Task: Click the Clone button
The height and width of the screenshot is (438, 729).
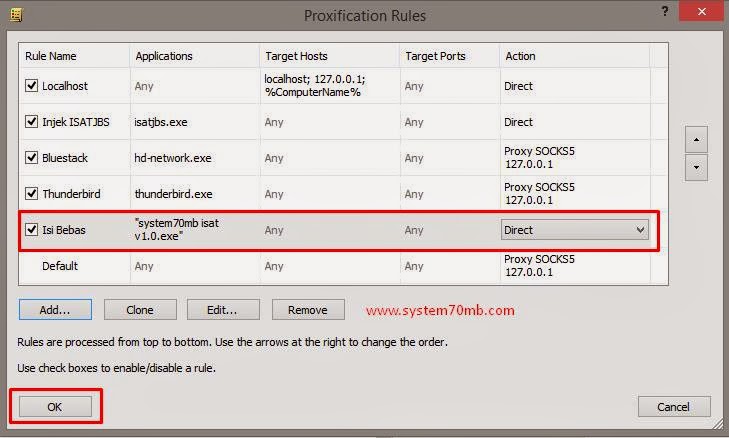Action: pos(140,310)
